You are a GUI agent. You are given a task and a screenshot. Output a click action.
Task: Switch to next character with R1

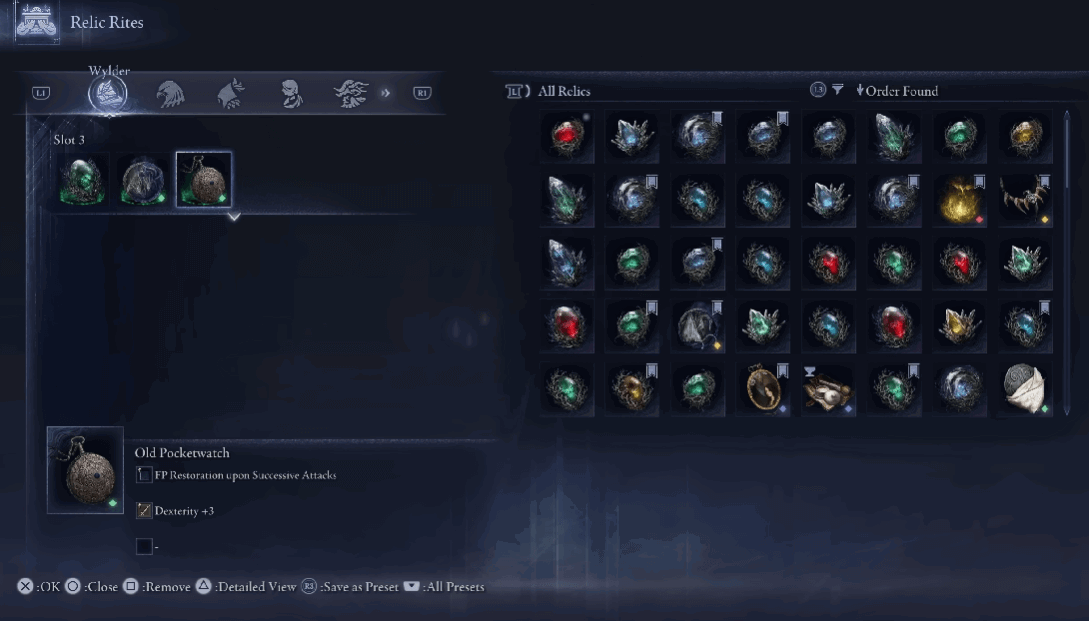tap(422, 93)
